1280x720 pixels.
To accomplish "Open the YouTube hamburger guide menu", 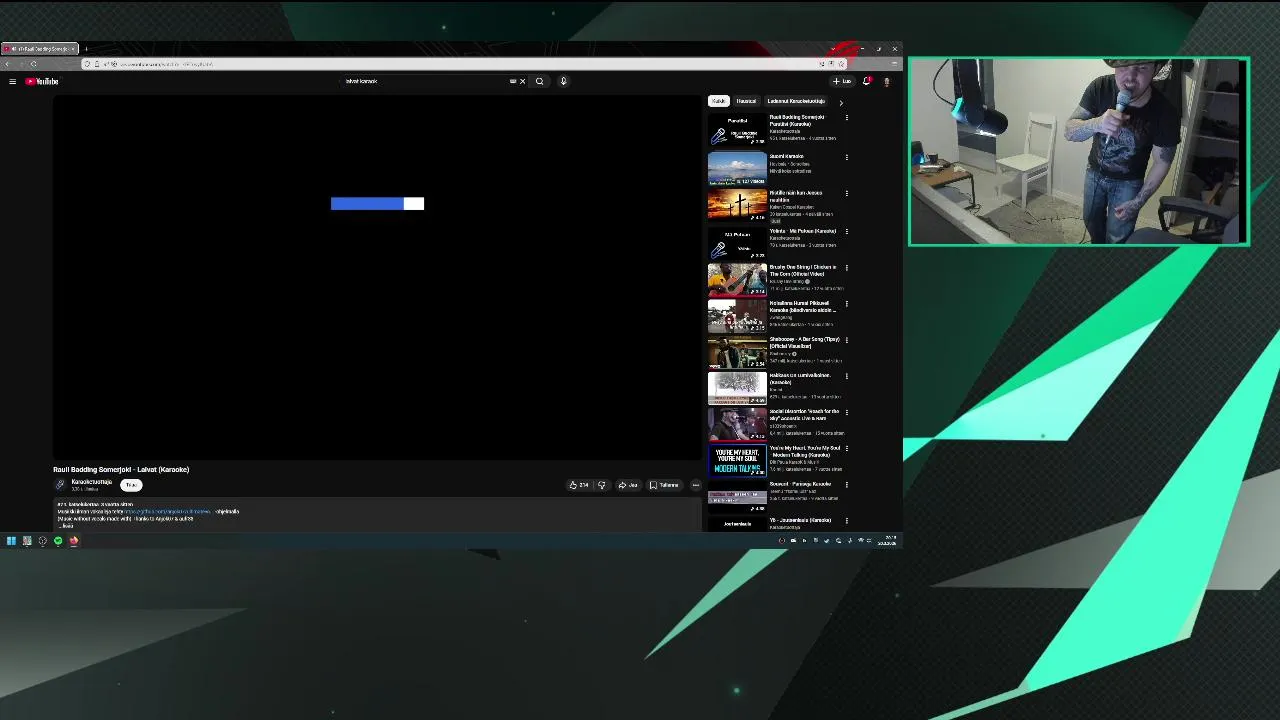I will [12, 81].
